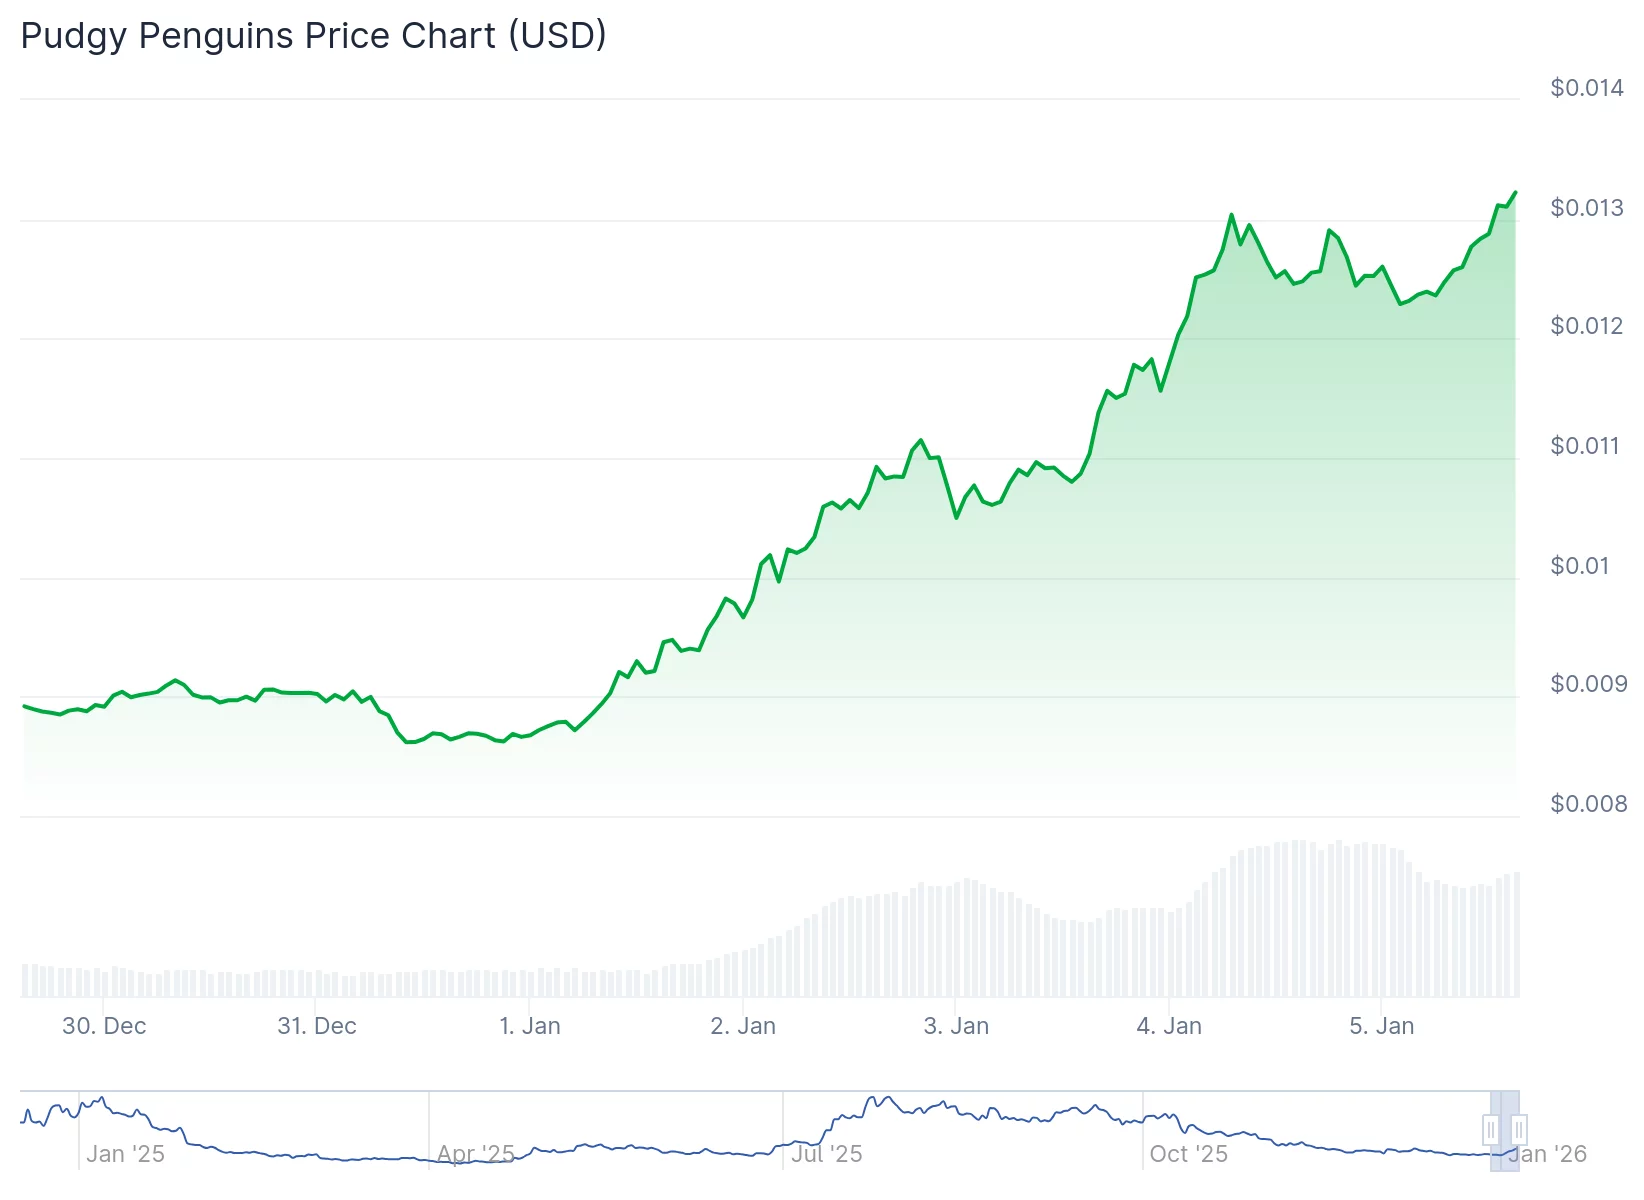1644x1200 pixels.
Task: Click the left range navigator handle
Action: click(x=1491, y=1130)
